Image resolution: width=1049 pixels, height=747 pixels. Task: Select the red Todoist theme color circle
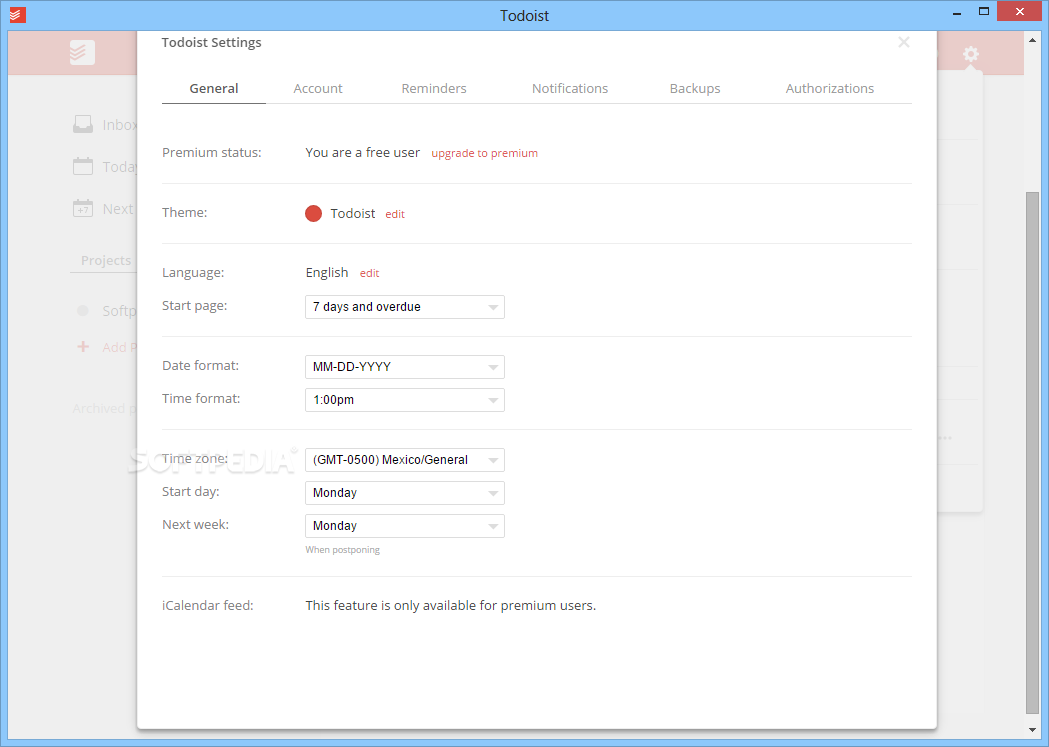tap(313, 213)
